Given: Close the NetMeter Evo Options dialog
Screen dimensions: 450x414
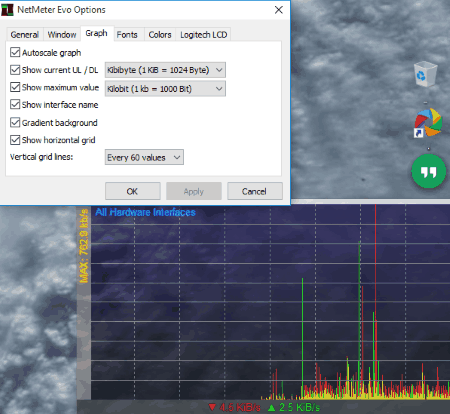Looking at the screenshot, I should coord(279,10).
